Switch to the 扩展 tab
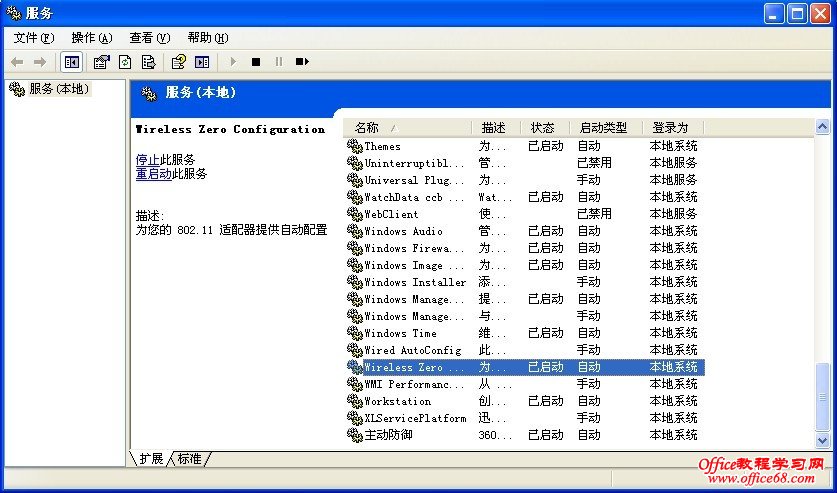 click(x=151, y=459)
